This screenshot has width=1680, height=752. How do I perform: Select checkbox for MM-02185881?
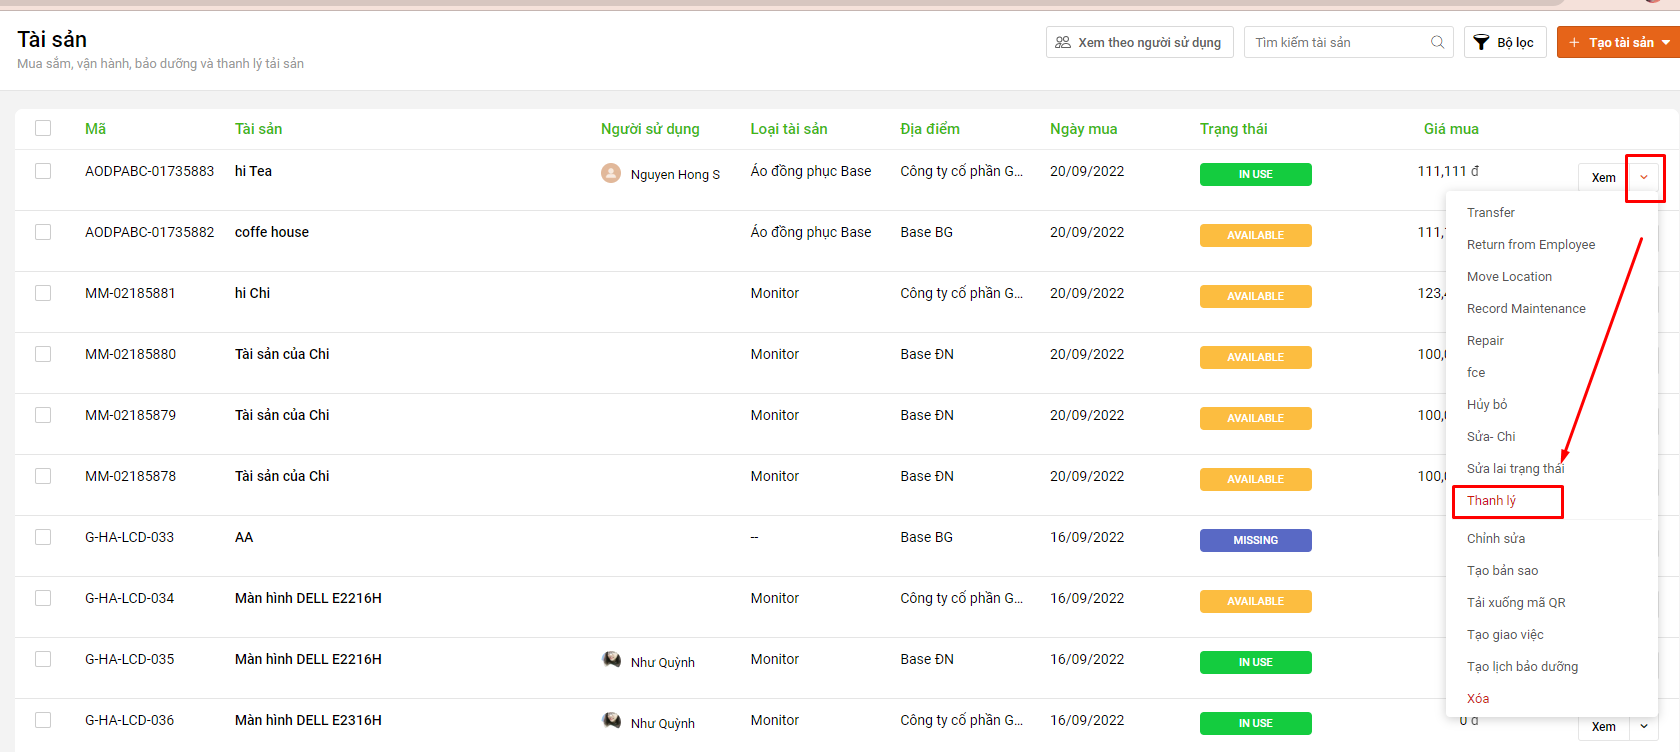(43, 293)
